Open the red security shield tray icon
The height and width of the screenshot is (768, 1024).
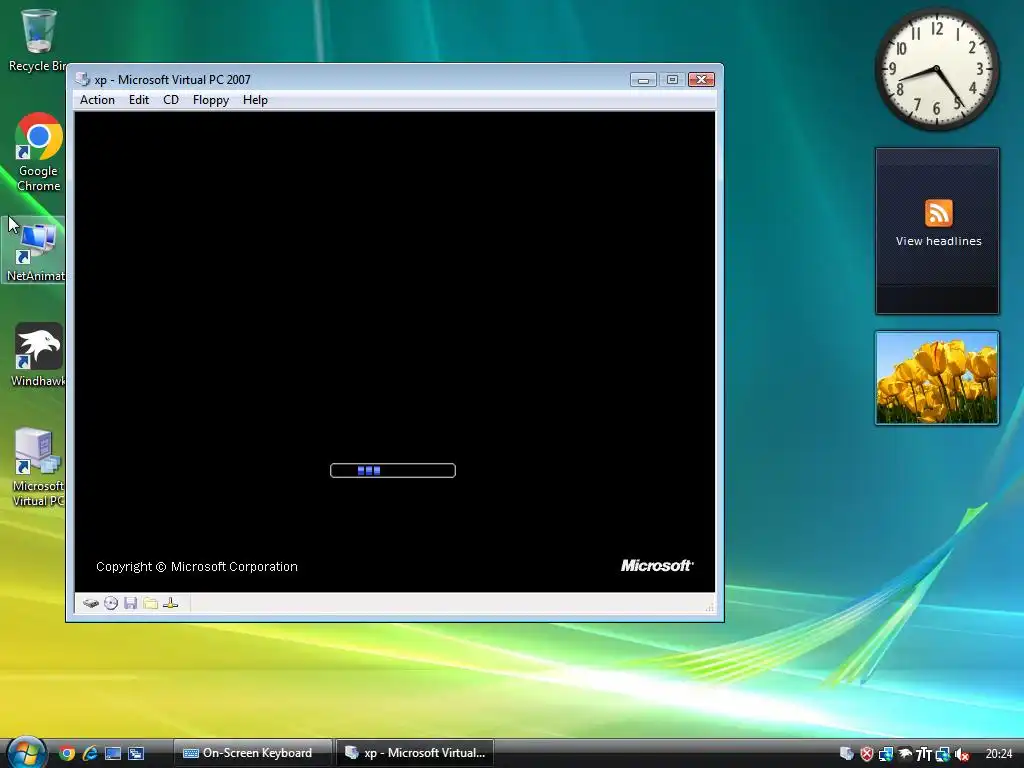coord(867,754)
